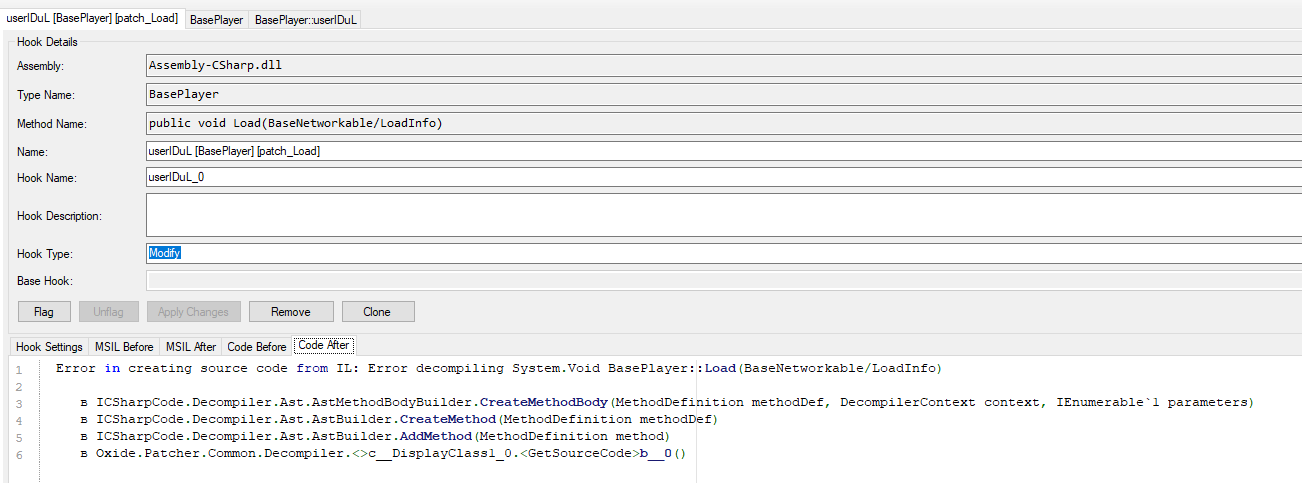Select the Code After tab
This screenshot has width=1302, height=483.
[x=324, y=346]
